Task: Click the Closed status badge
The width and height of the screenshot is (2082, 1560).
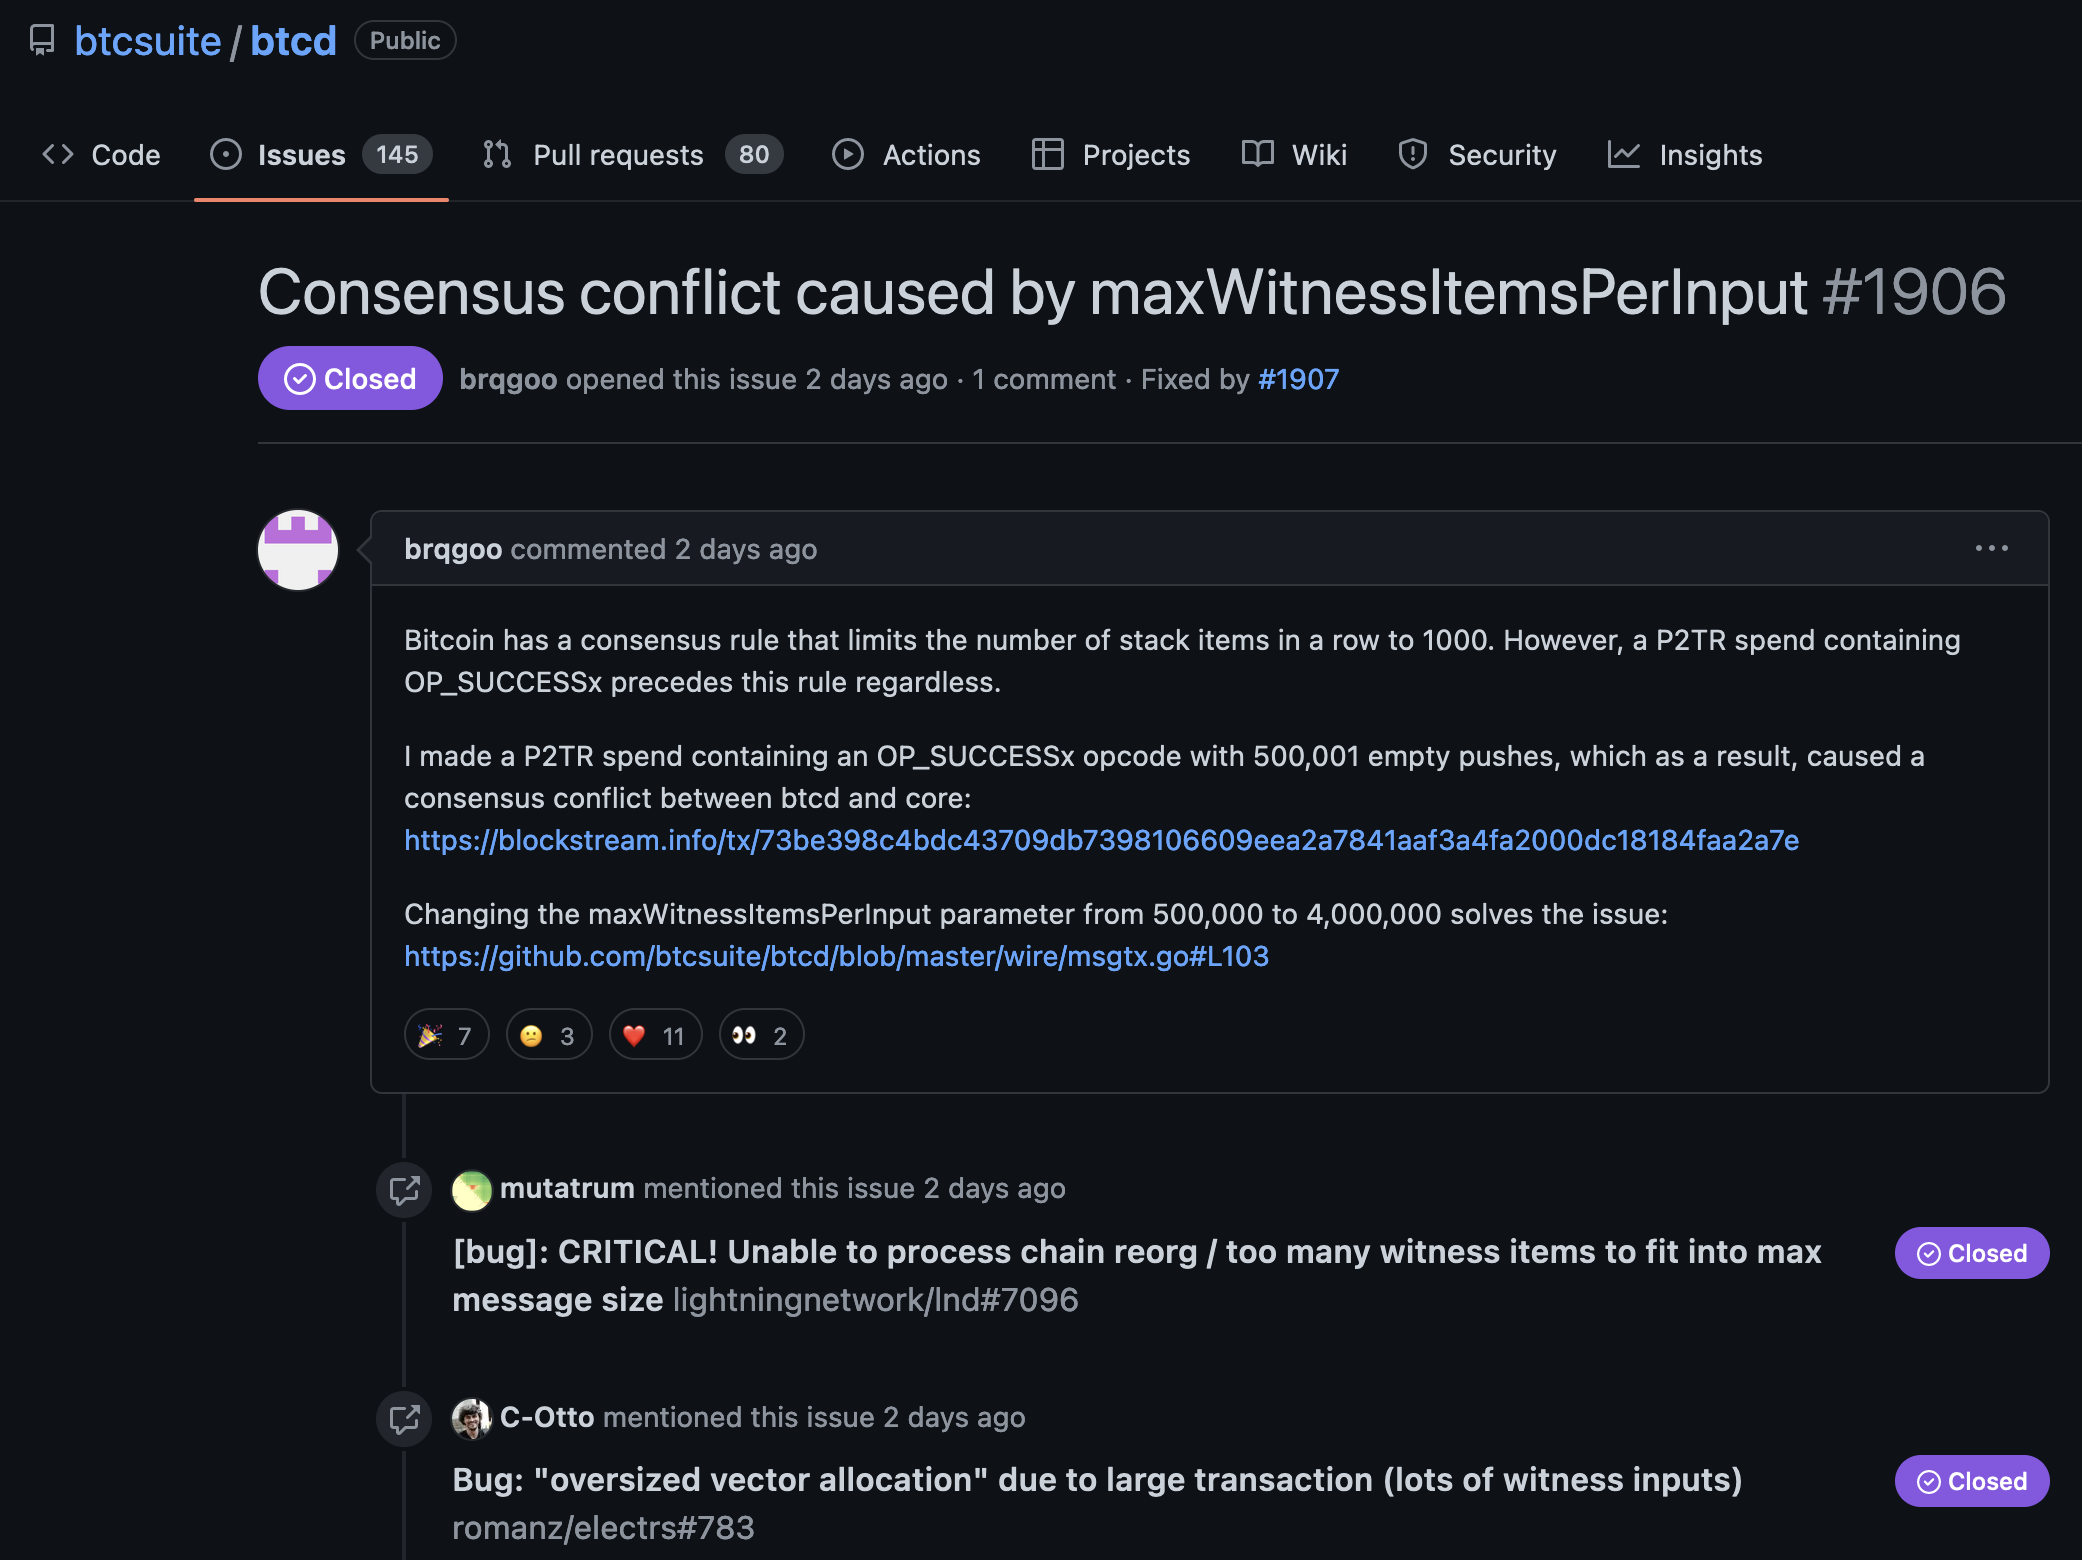Action: click(349, 378)
